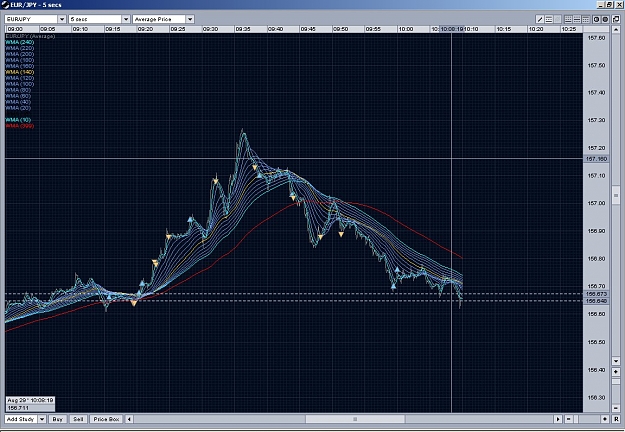Open the Average Price type dropdown

click(190, 19)
